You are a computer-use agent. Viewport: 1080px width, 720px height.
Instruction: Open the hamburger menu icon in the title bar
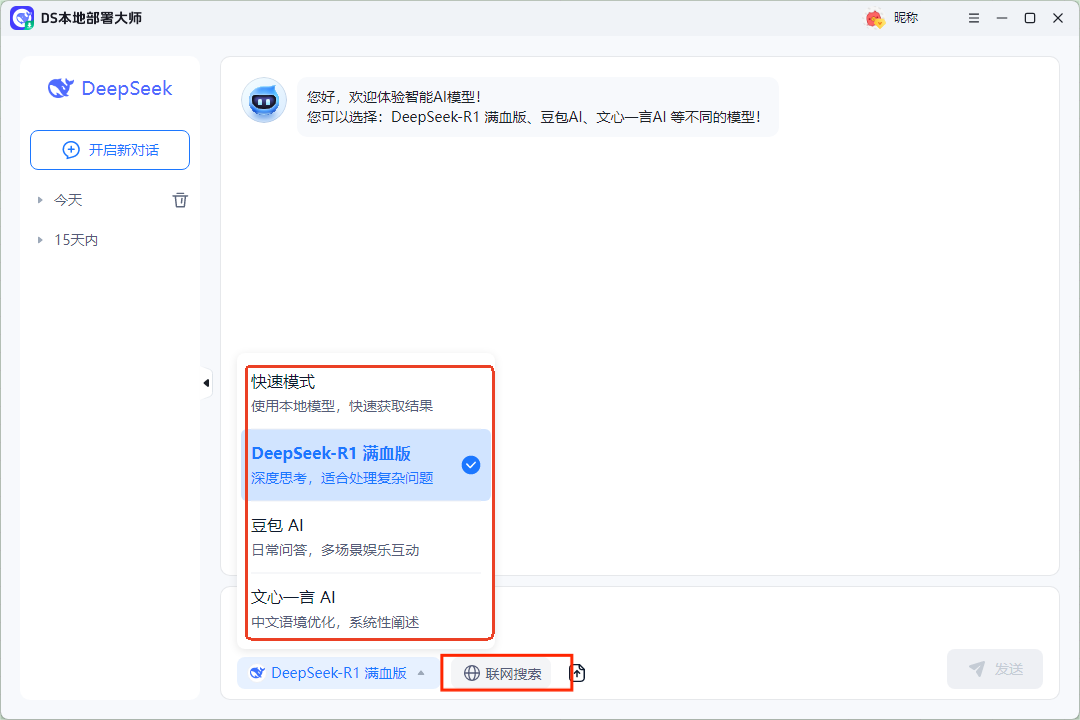[973, 19]
